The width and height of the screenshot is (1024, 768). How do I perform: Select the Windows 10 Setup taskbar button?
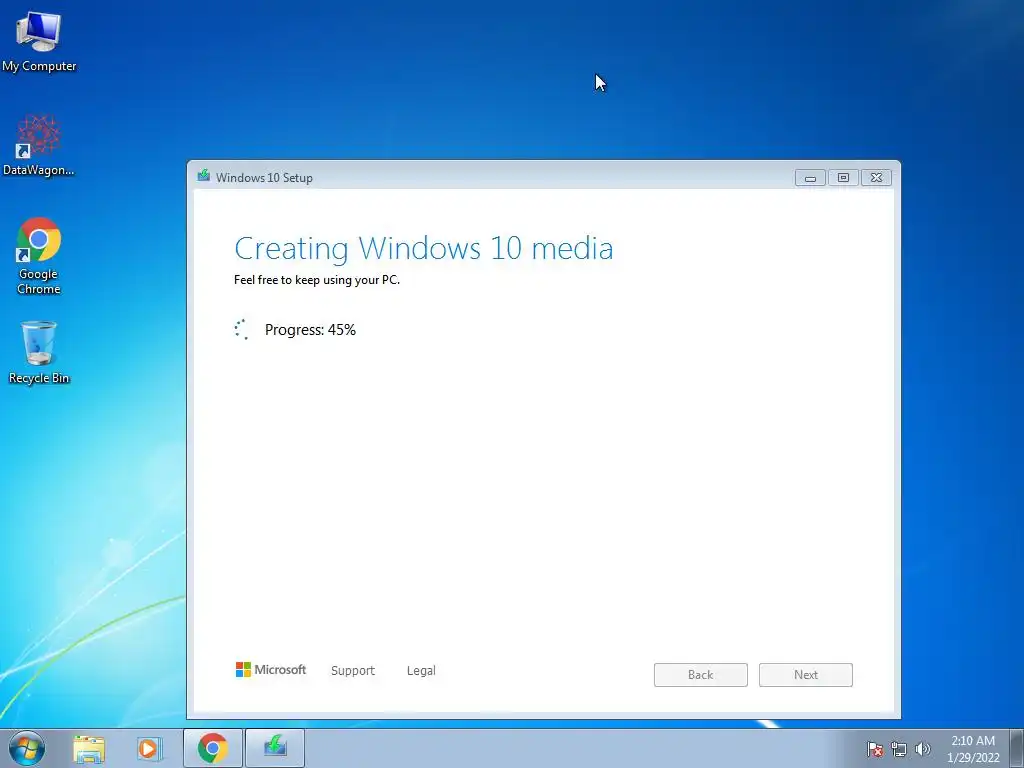coord(275,748)
